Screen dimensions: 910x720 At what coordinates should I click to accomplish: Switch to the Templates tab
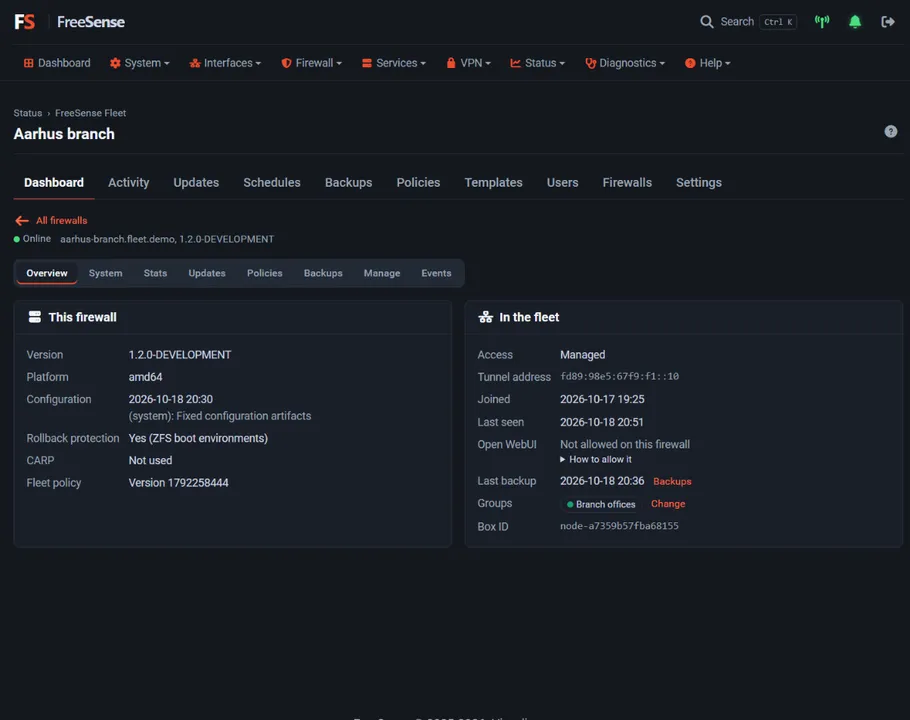click(x=493, y=183)
